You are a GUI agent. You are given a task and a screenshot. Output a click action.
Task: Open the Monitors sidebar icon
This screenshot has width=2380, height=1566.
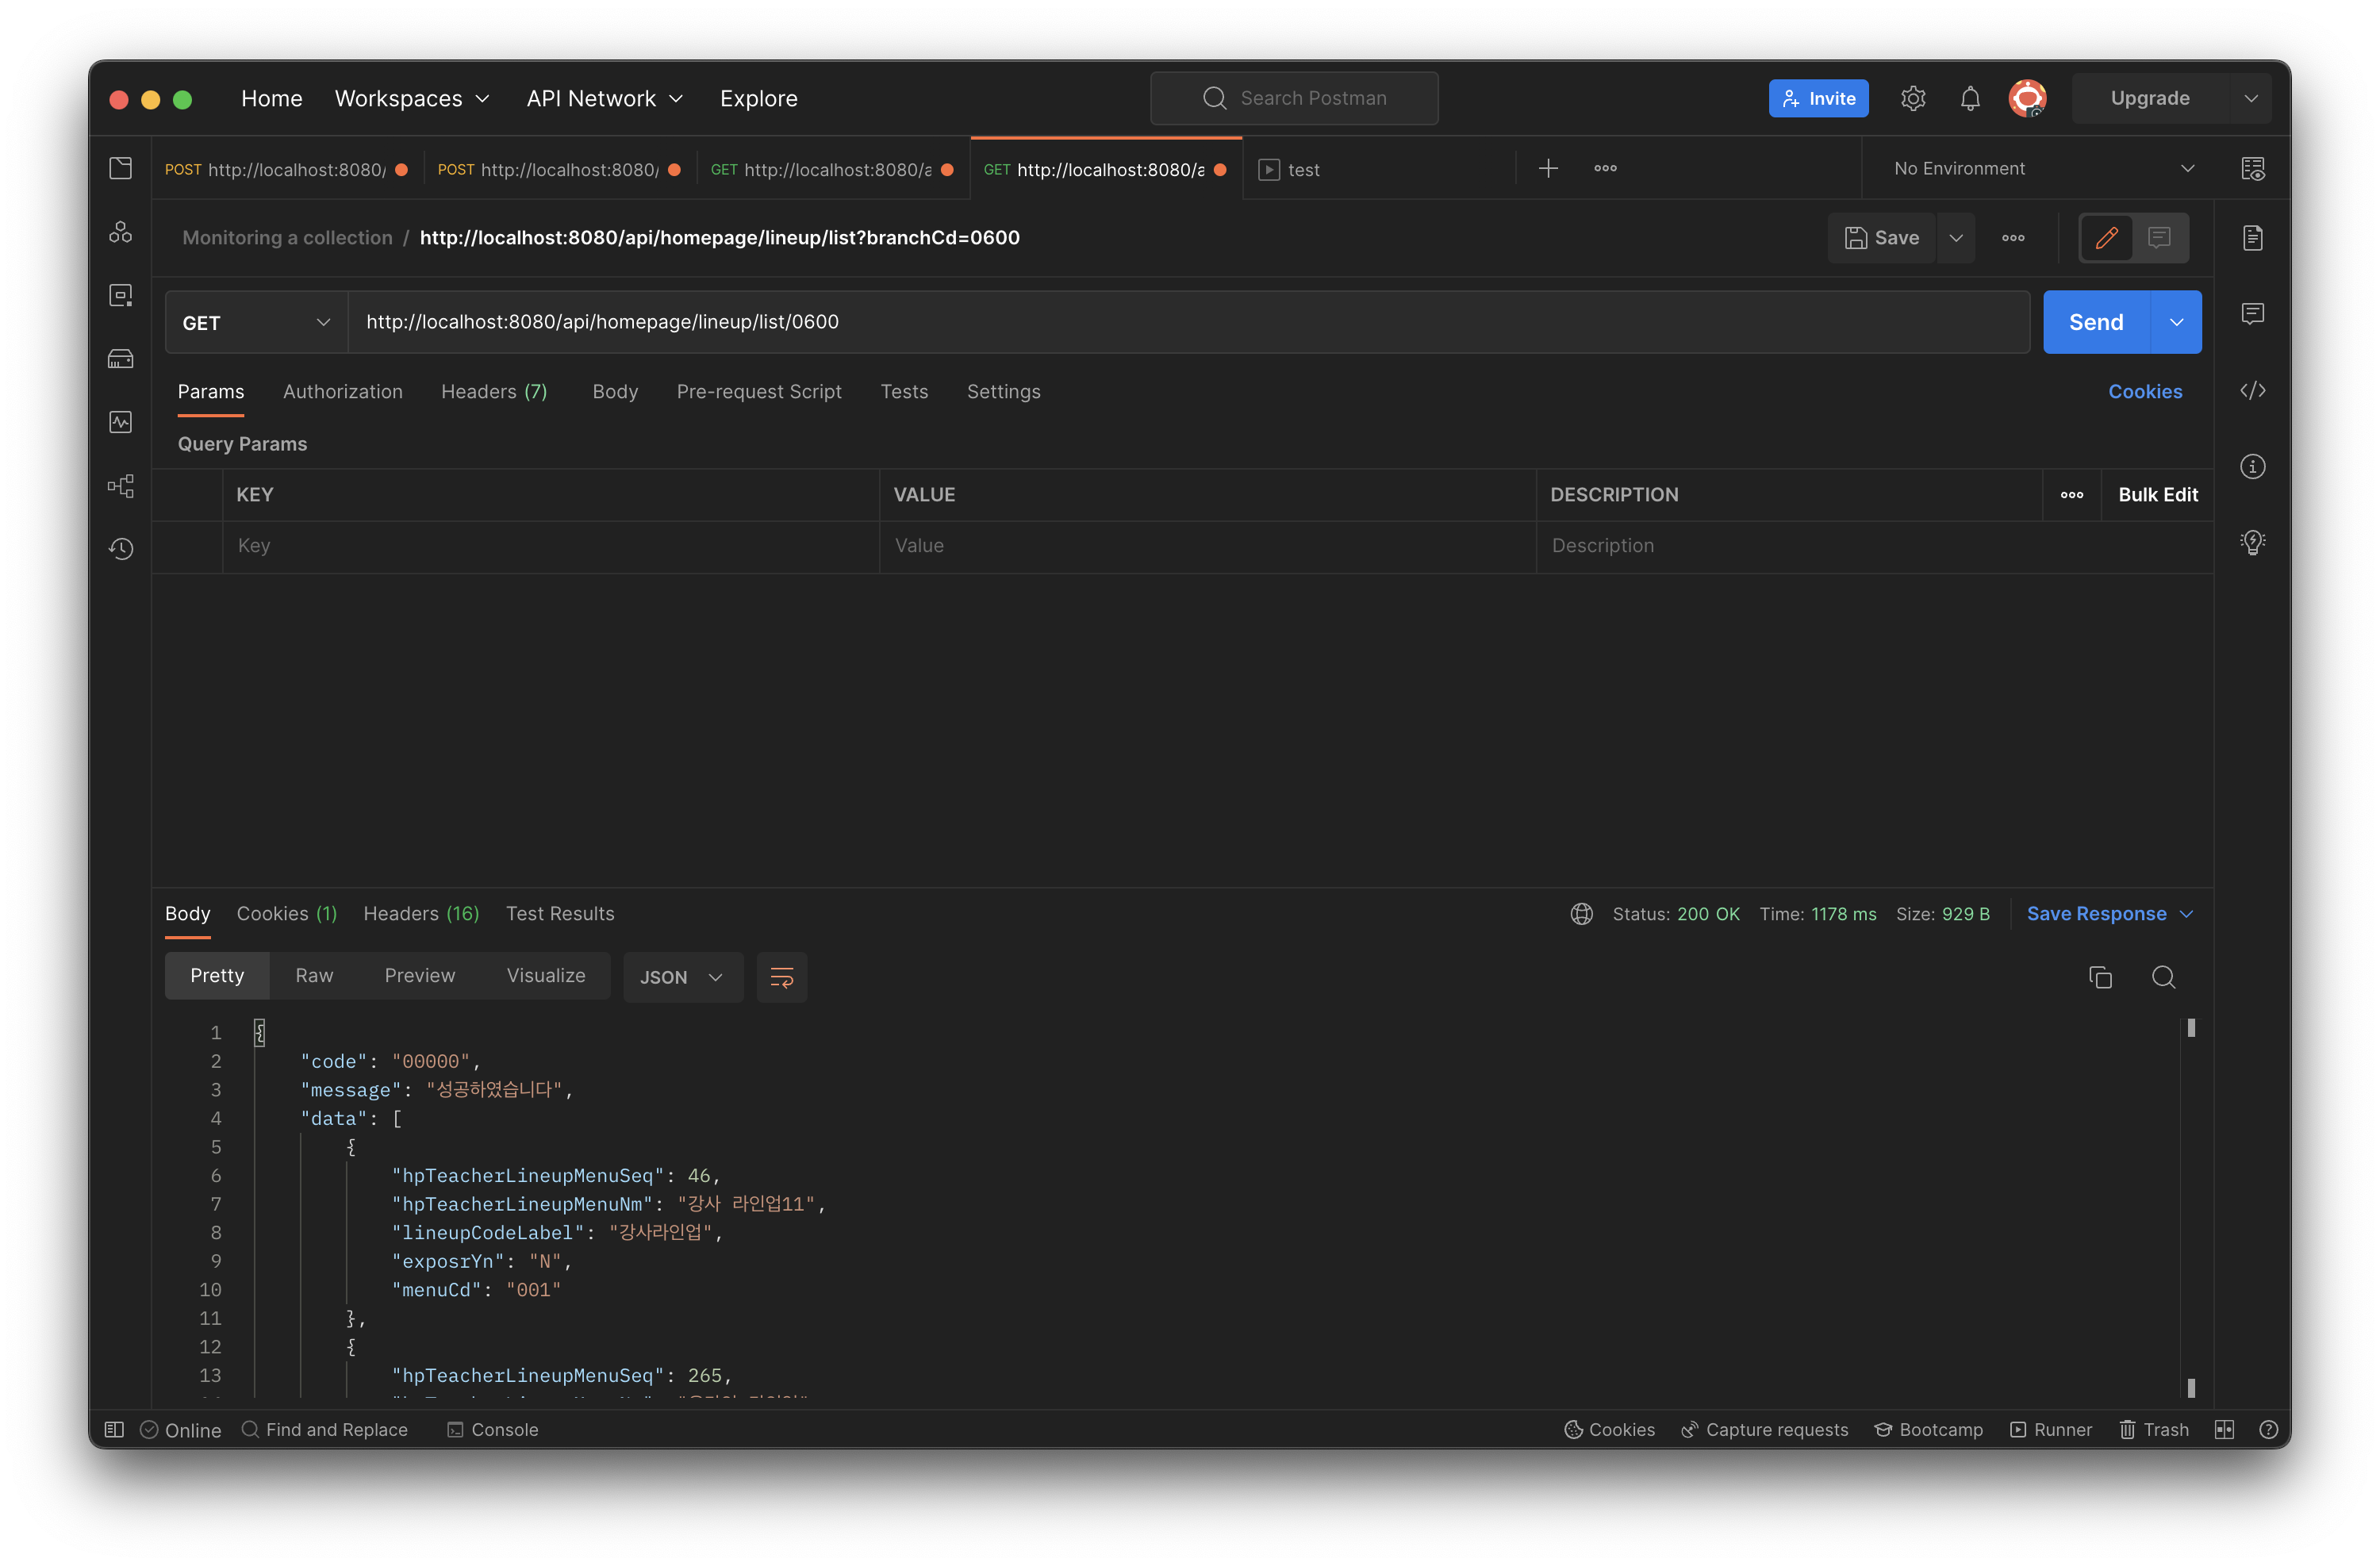pyautogui.click(x=121, y=422)
